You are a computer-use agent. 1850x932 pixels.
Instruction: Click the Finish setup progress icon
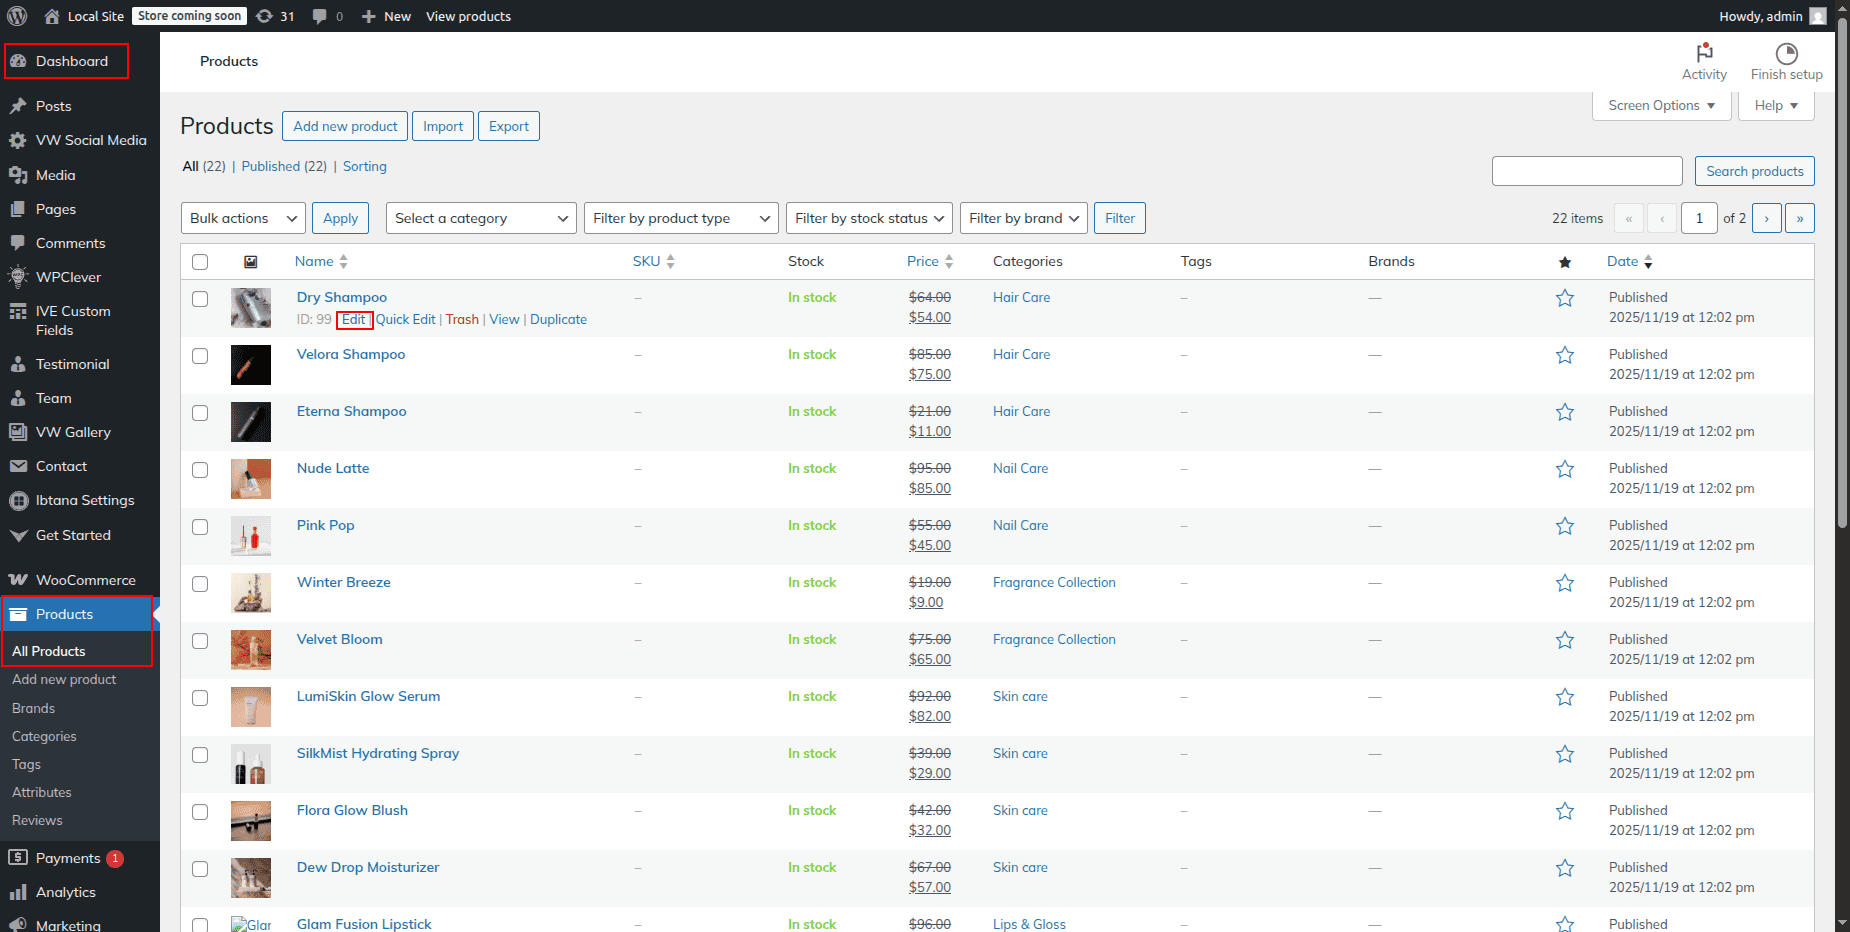[x=1786, y=53]
